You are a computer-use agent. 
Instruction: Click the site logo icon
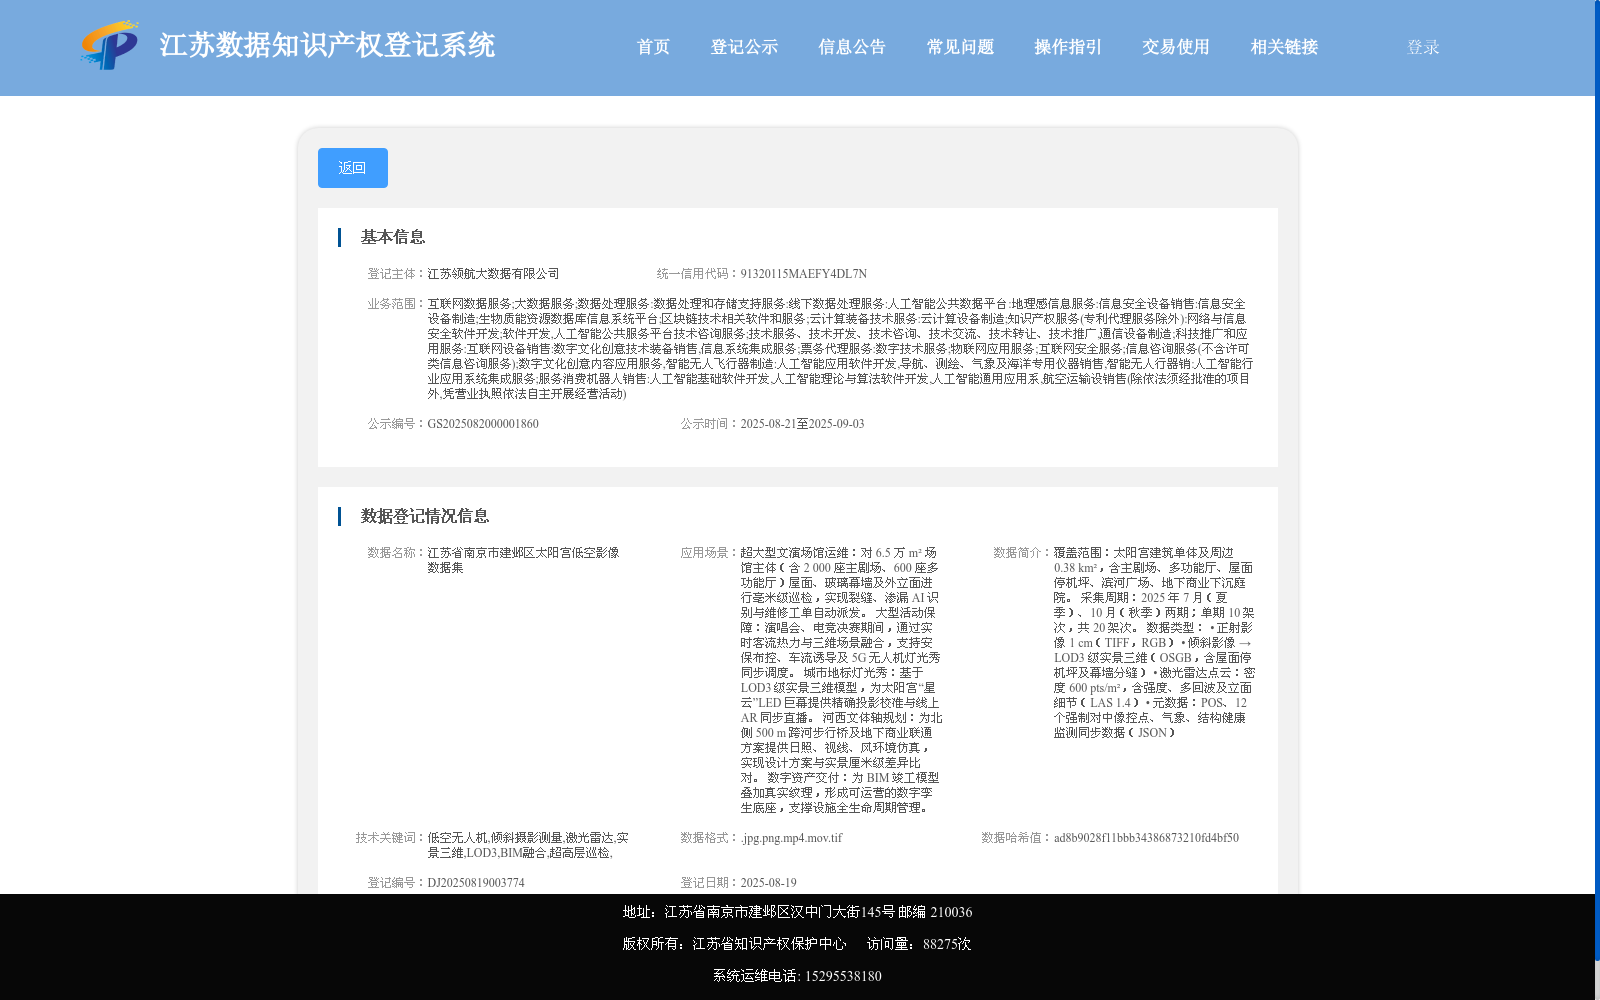click(110, 45)
